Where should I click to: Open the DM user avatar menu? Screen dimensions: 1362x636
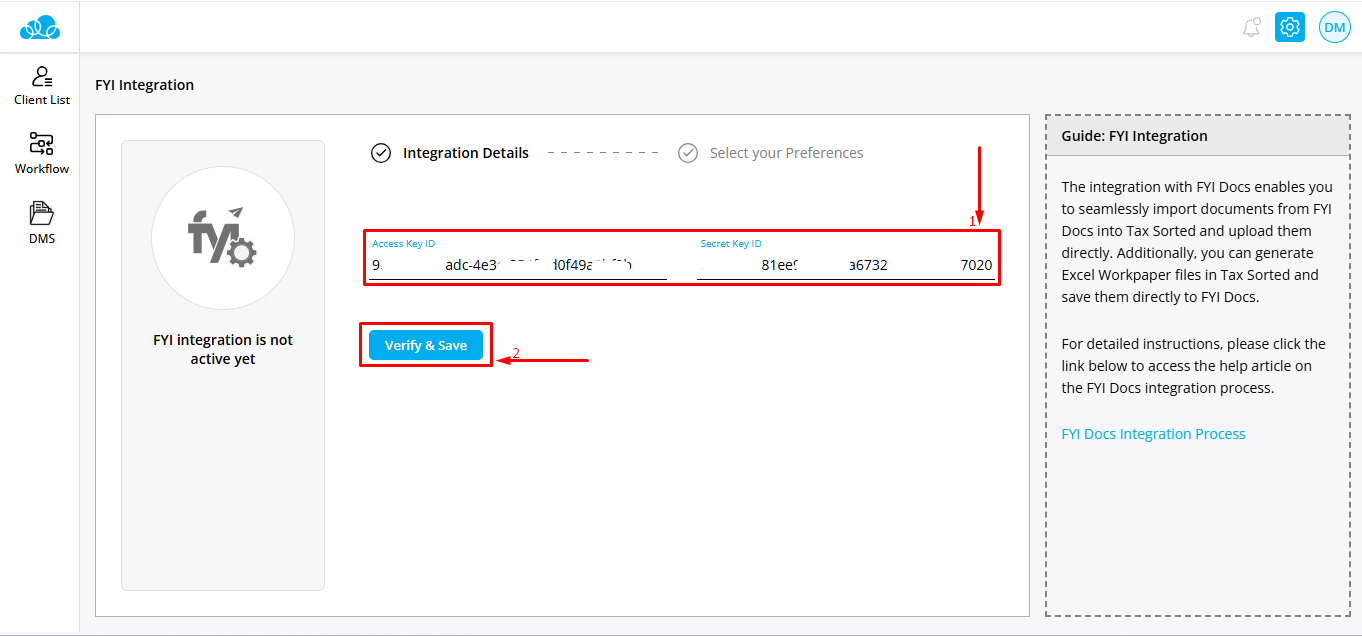1335,27
